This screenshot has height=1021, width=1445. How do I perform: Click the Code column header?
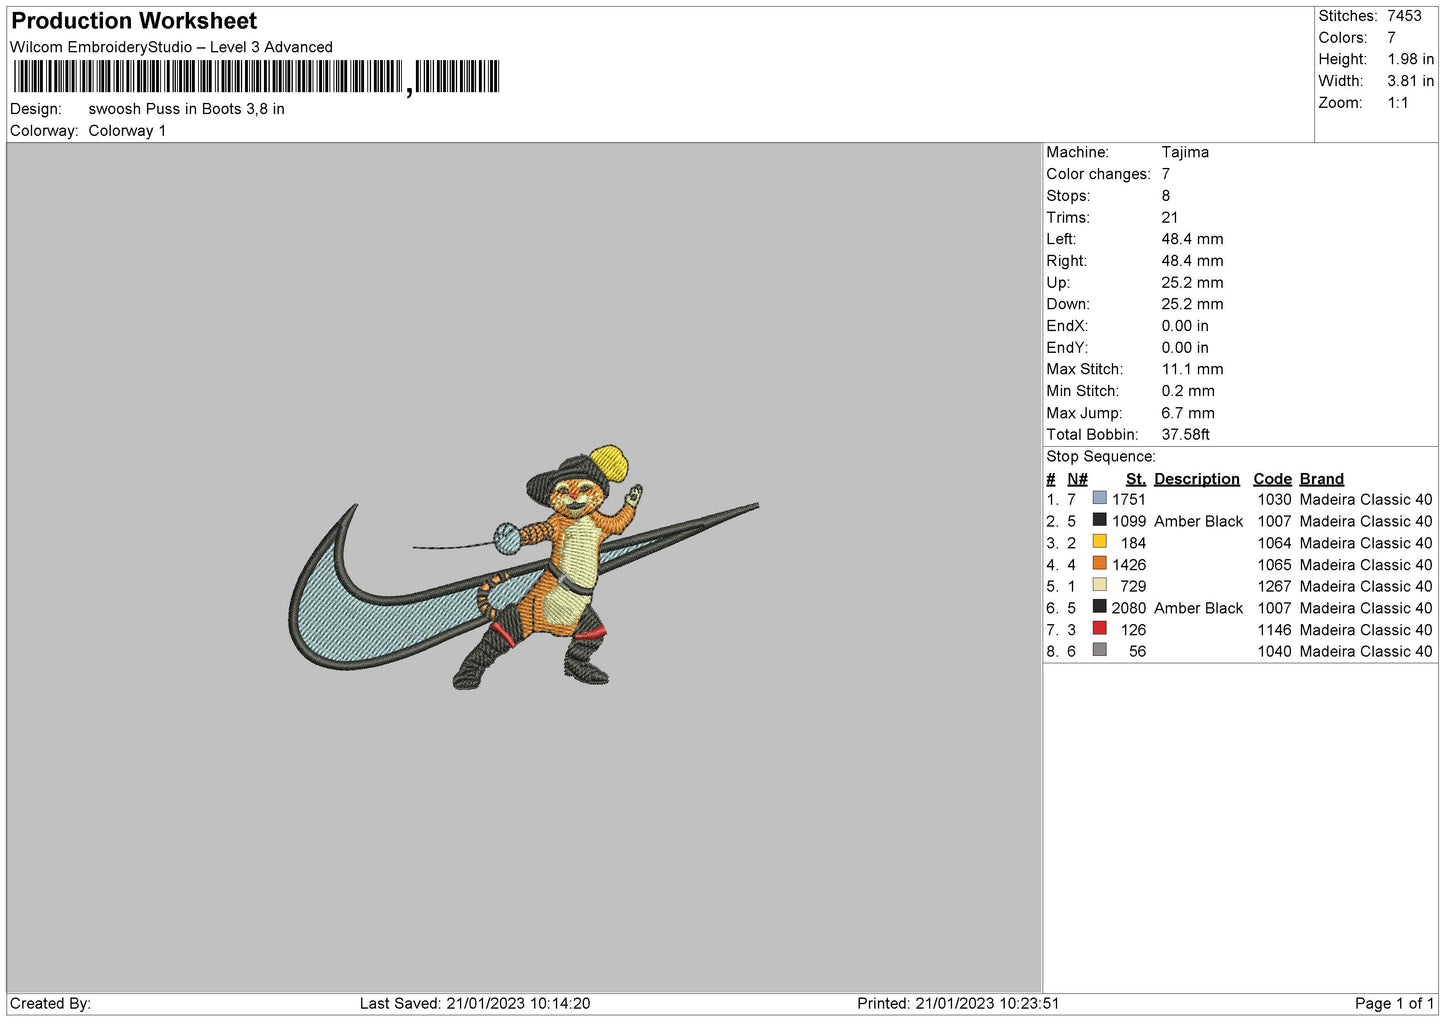pos(1272,479)
